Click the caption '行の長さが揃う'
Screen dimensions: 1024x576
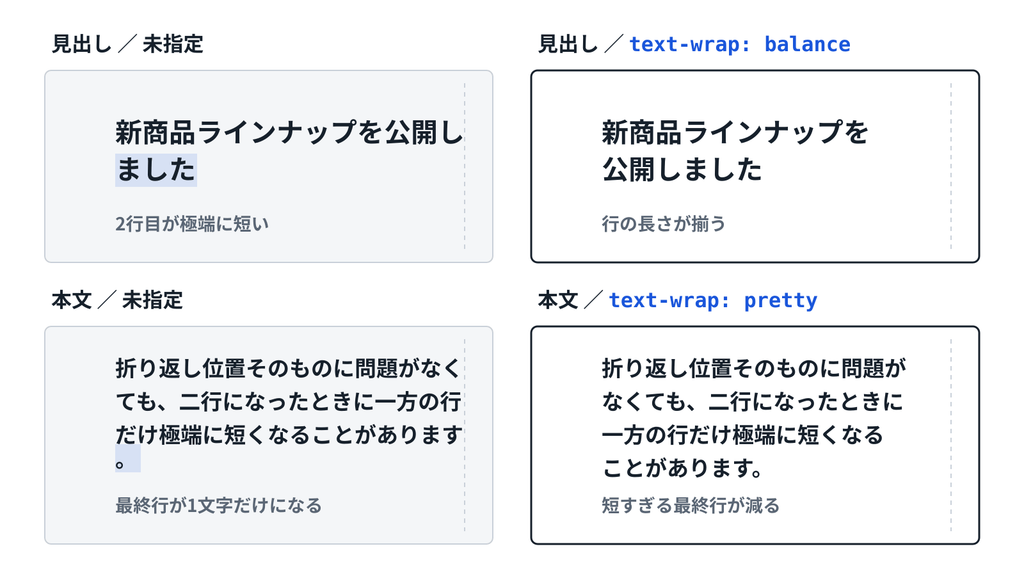[x=664, y=224]
